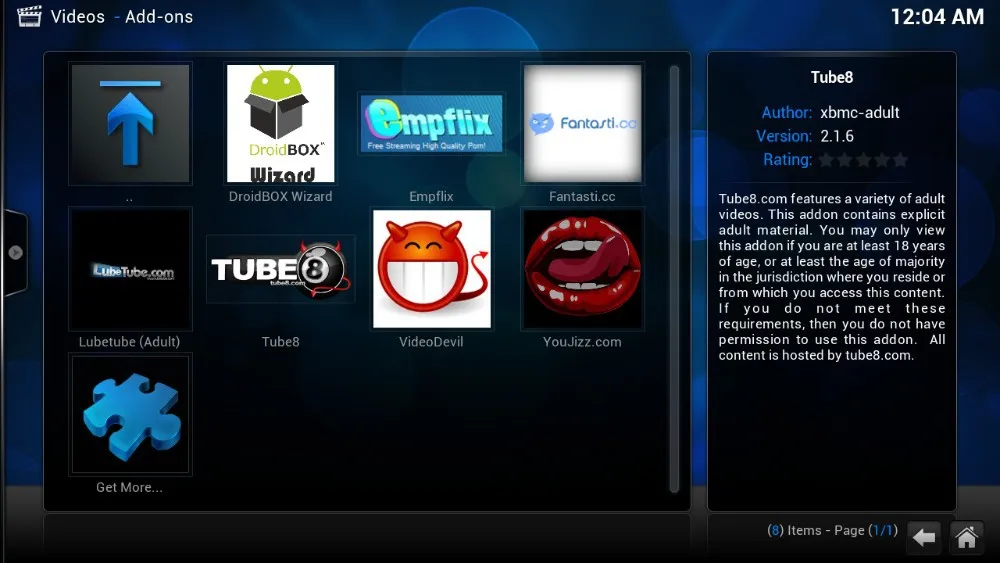Open the parent folder up-arrow icon

pos(130,124)
